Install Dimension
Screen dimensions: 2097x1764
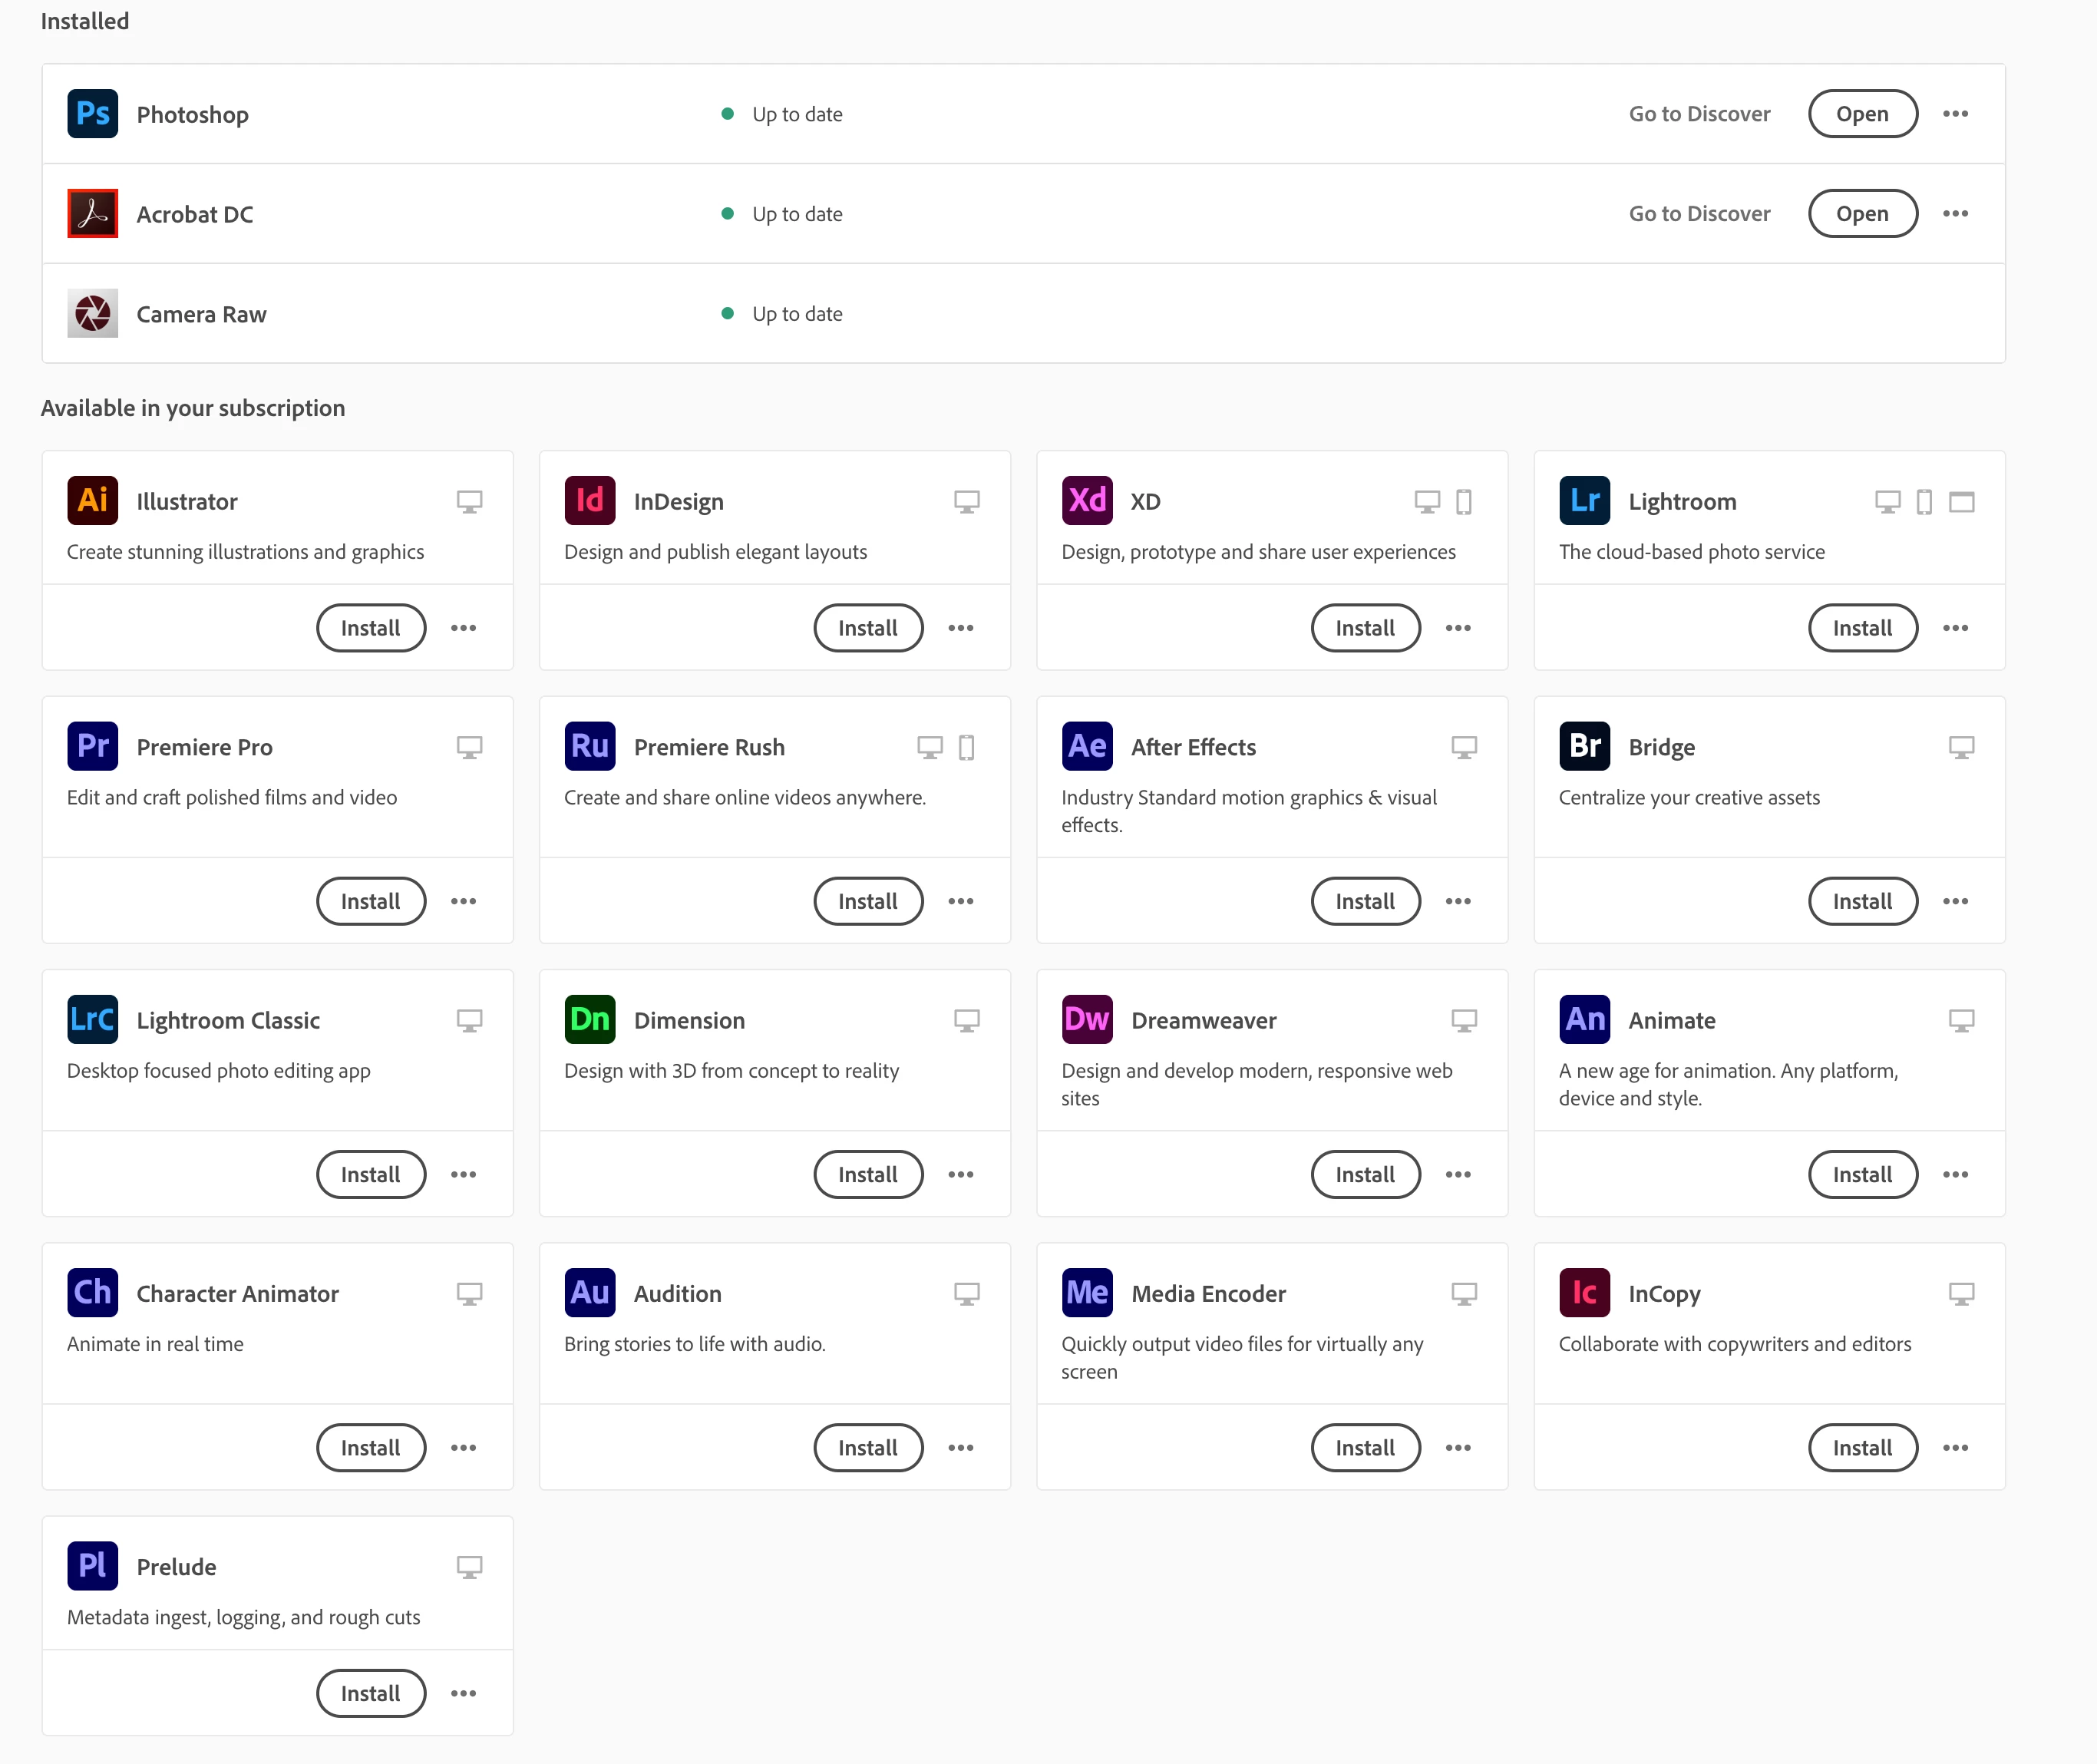pyautogui.click(x=868, y=1174)
